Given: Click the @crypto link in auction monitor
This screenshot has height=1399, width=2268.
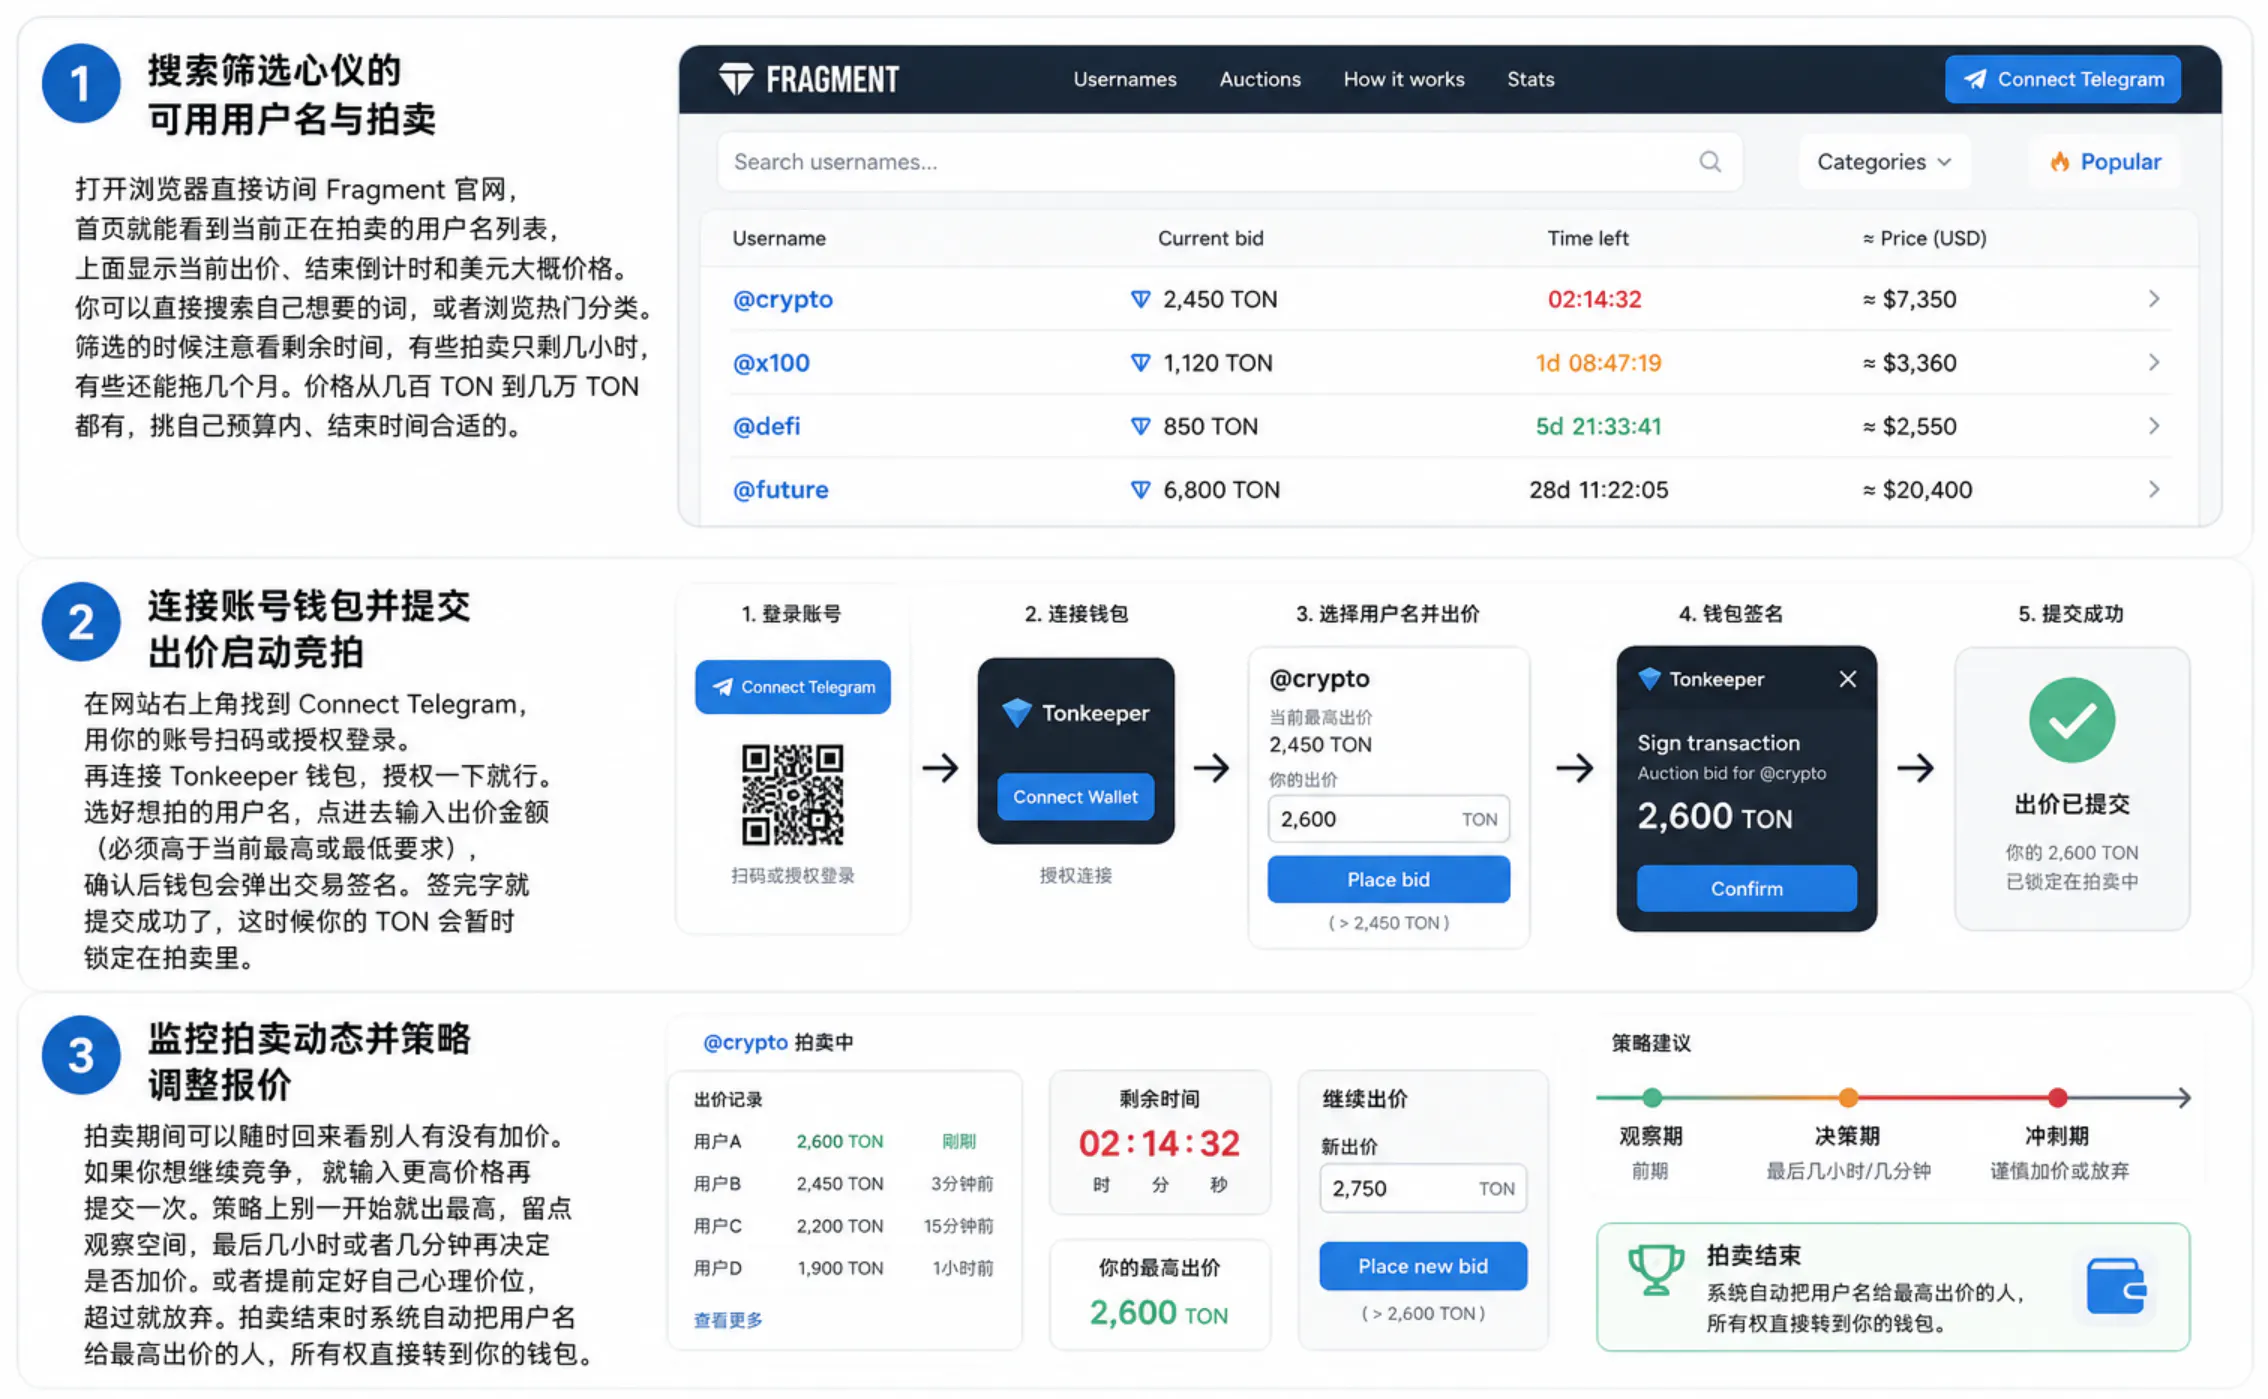Looking at the screenshot, I should click(x=745, y=1042).
